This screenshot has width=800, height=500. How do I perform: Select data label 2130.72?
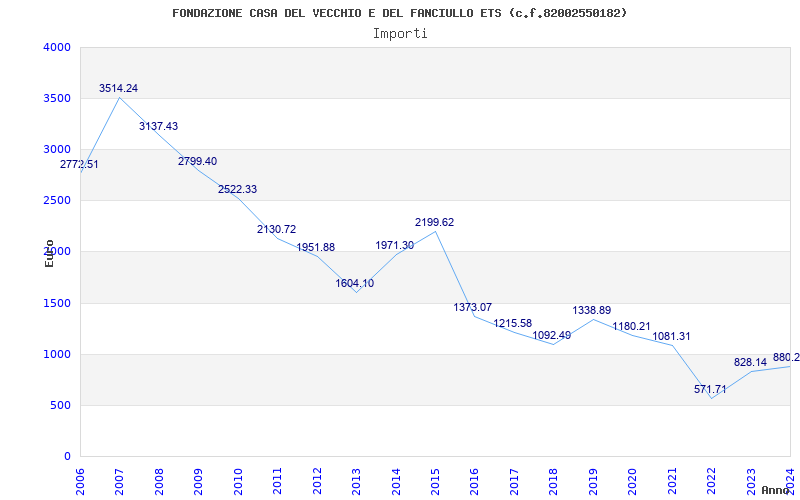(x=277, y=229)
